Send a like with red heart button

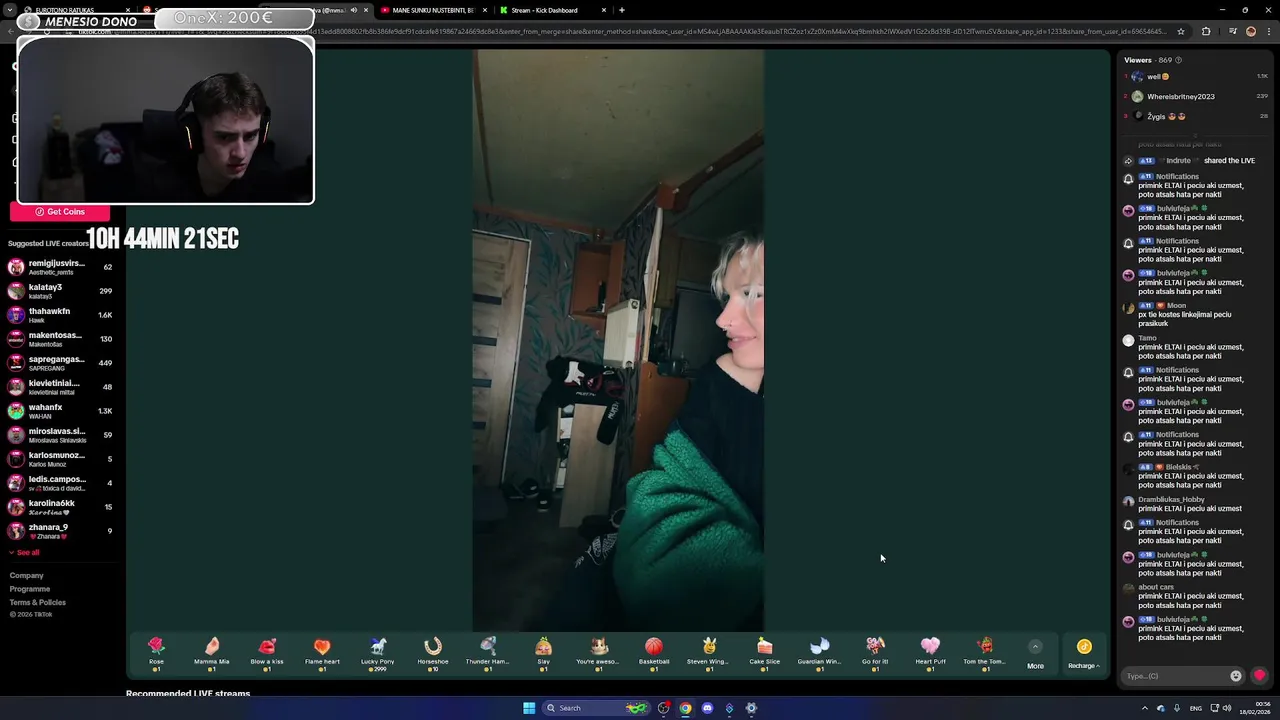point(1259,676)
